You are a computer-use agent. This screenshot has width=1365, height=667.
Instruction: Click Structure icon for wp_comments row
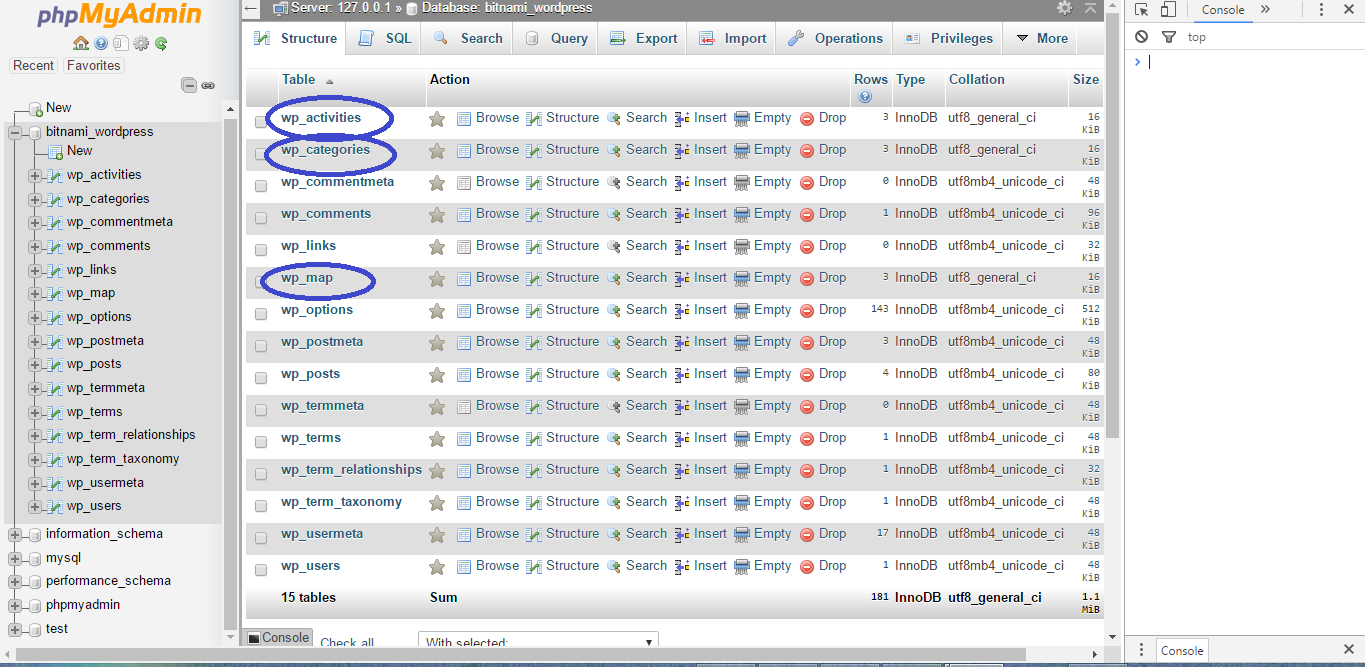point(534,215)
